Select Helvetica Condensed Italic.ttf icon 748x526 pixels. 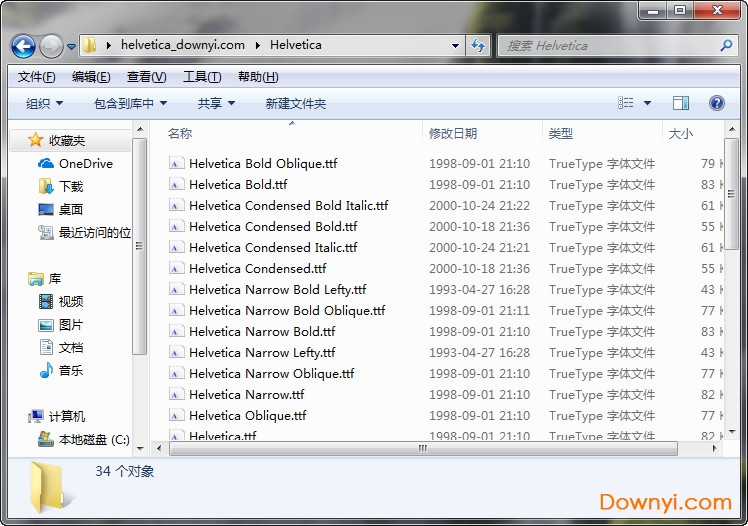tap(176, 247)
